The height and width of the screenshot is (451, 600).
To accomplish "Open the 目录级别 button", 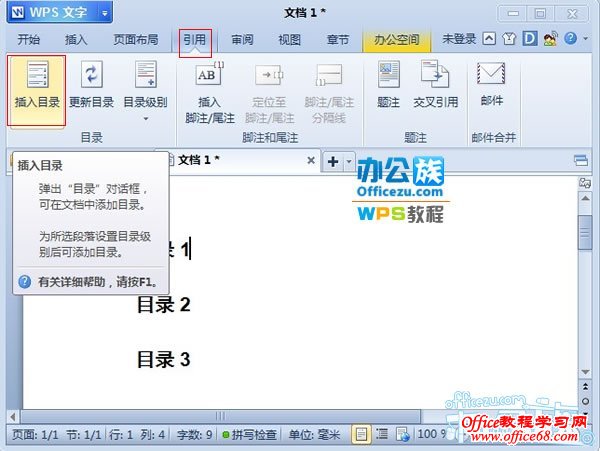I will (145, 90).
